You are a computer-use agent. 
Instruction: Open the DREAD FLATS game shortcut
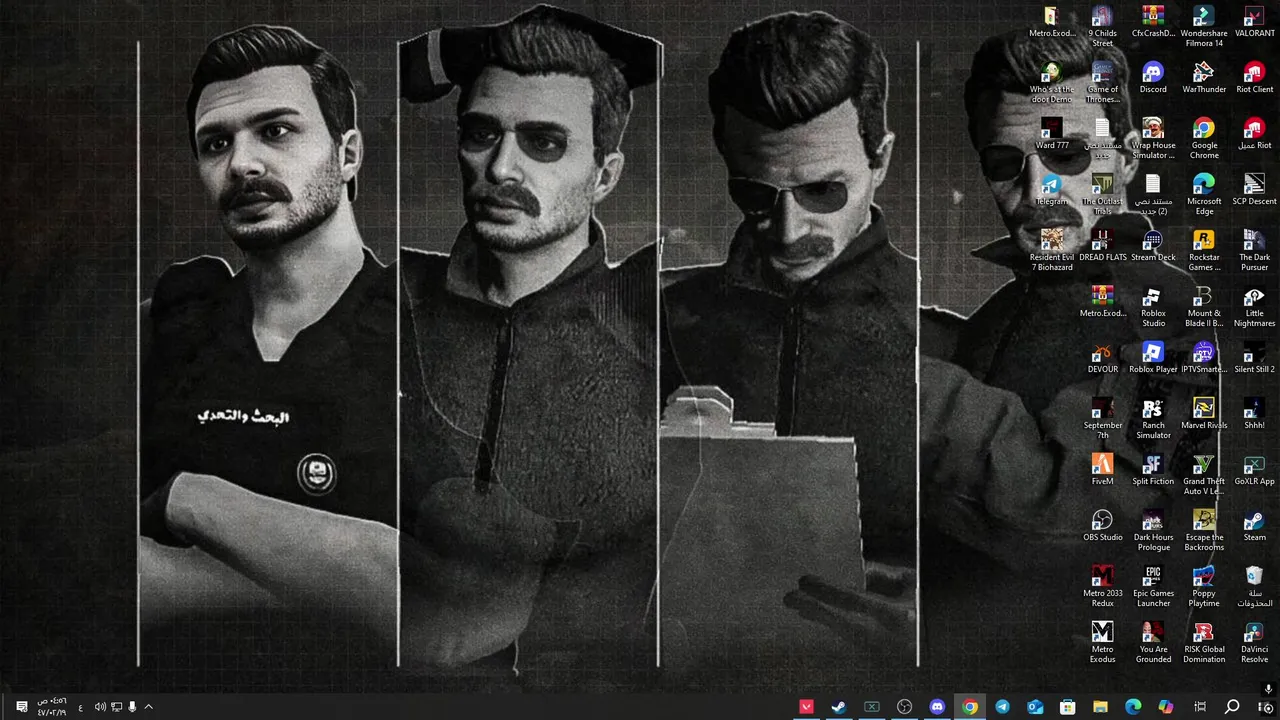coord(1102,247)
